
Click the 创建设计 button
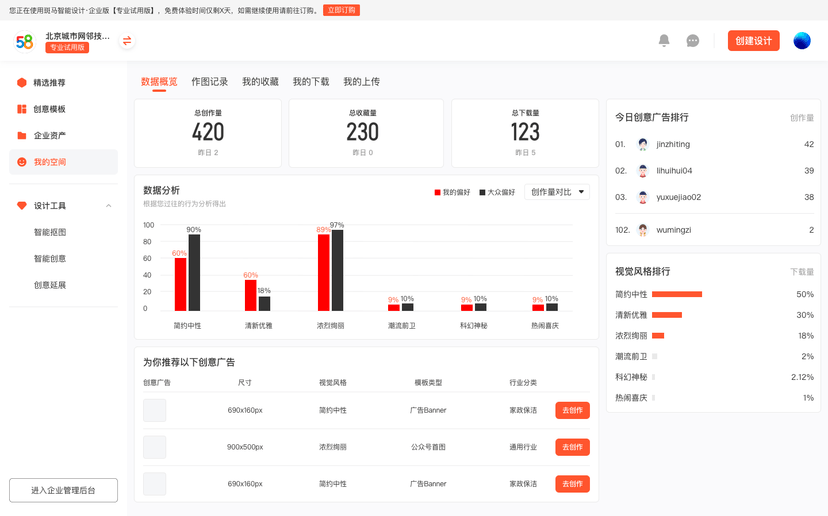(x=754, y=41)
